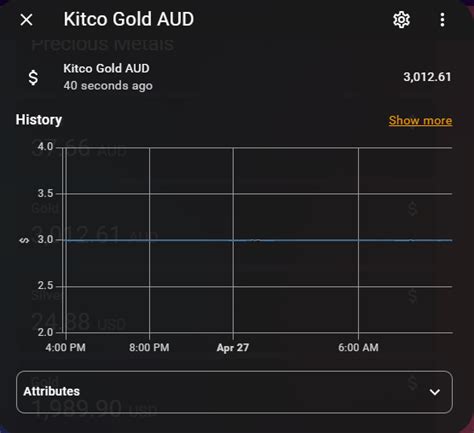Close the Kitco Gold AUD dialog
This screenshot has width=474, height=433.
(26, 20)
